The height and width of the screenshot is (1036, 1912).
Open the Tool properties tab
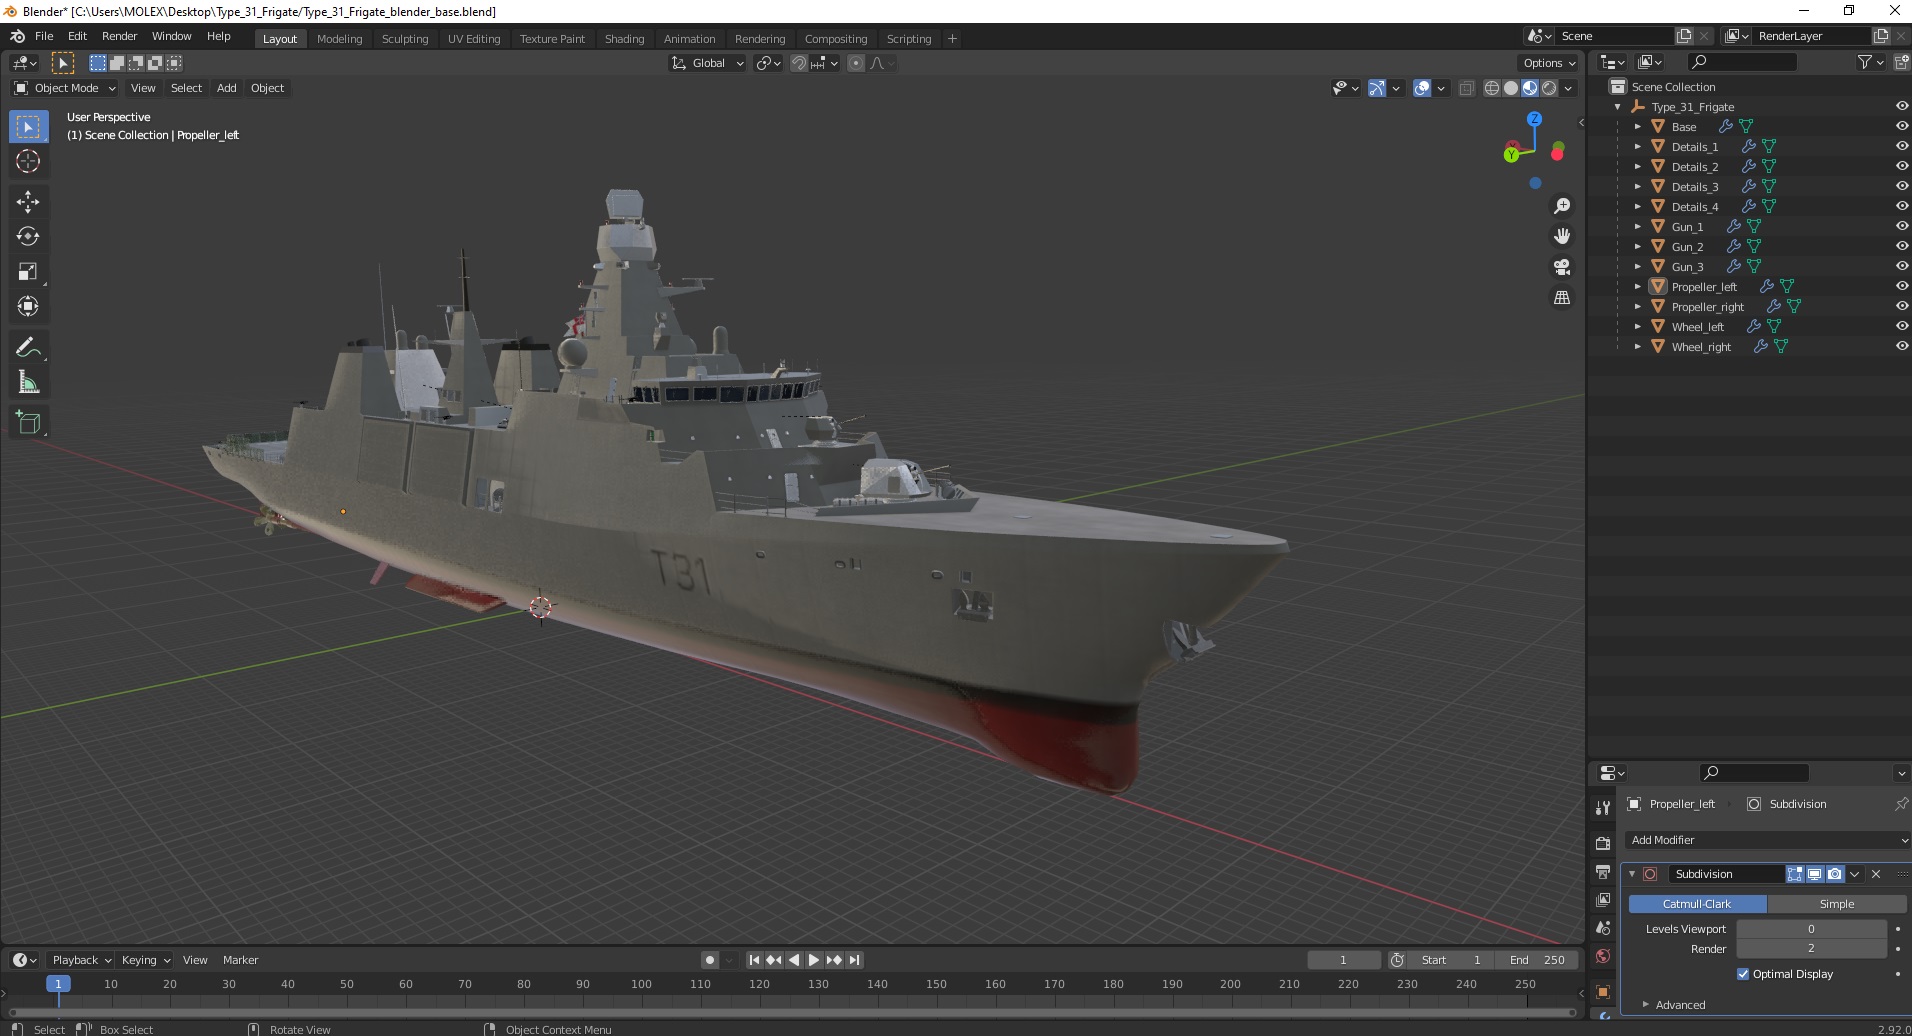click(x=1603, y=808)
